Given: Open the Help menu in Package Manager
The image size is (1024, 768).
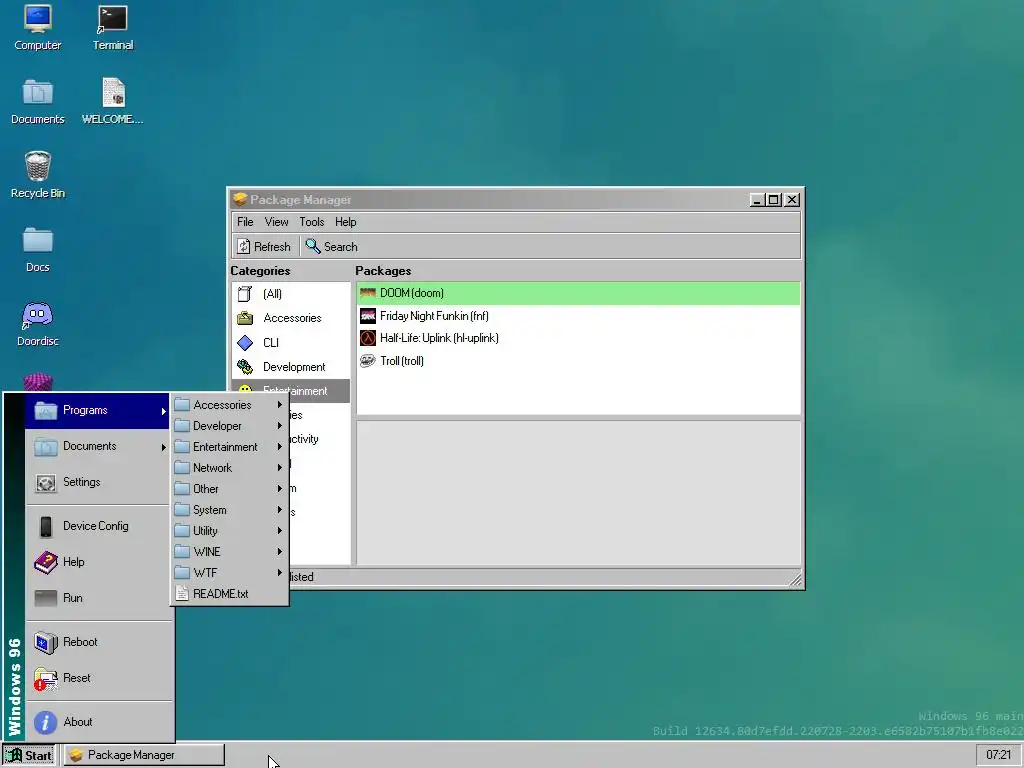Looking at the screenshot, I should pos(345,222).
